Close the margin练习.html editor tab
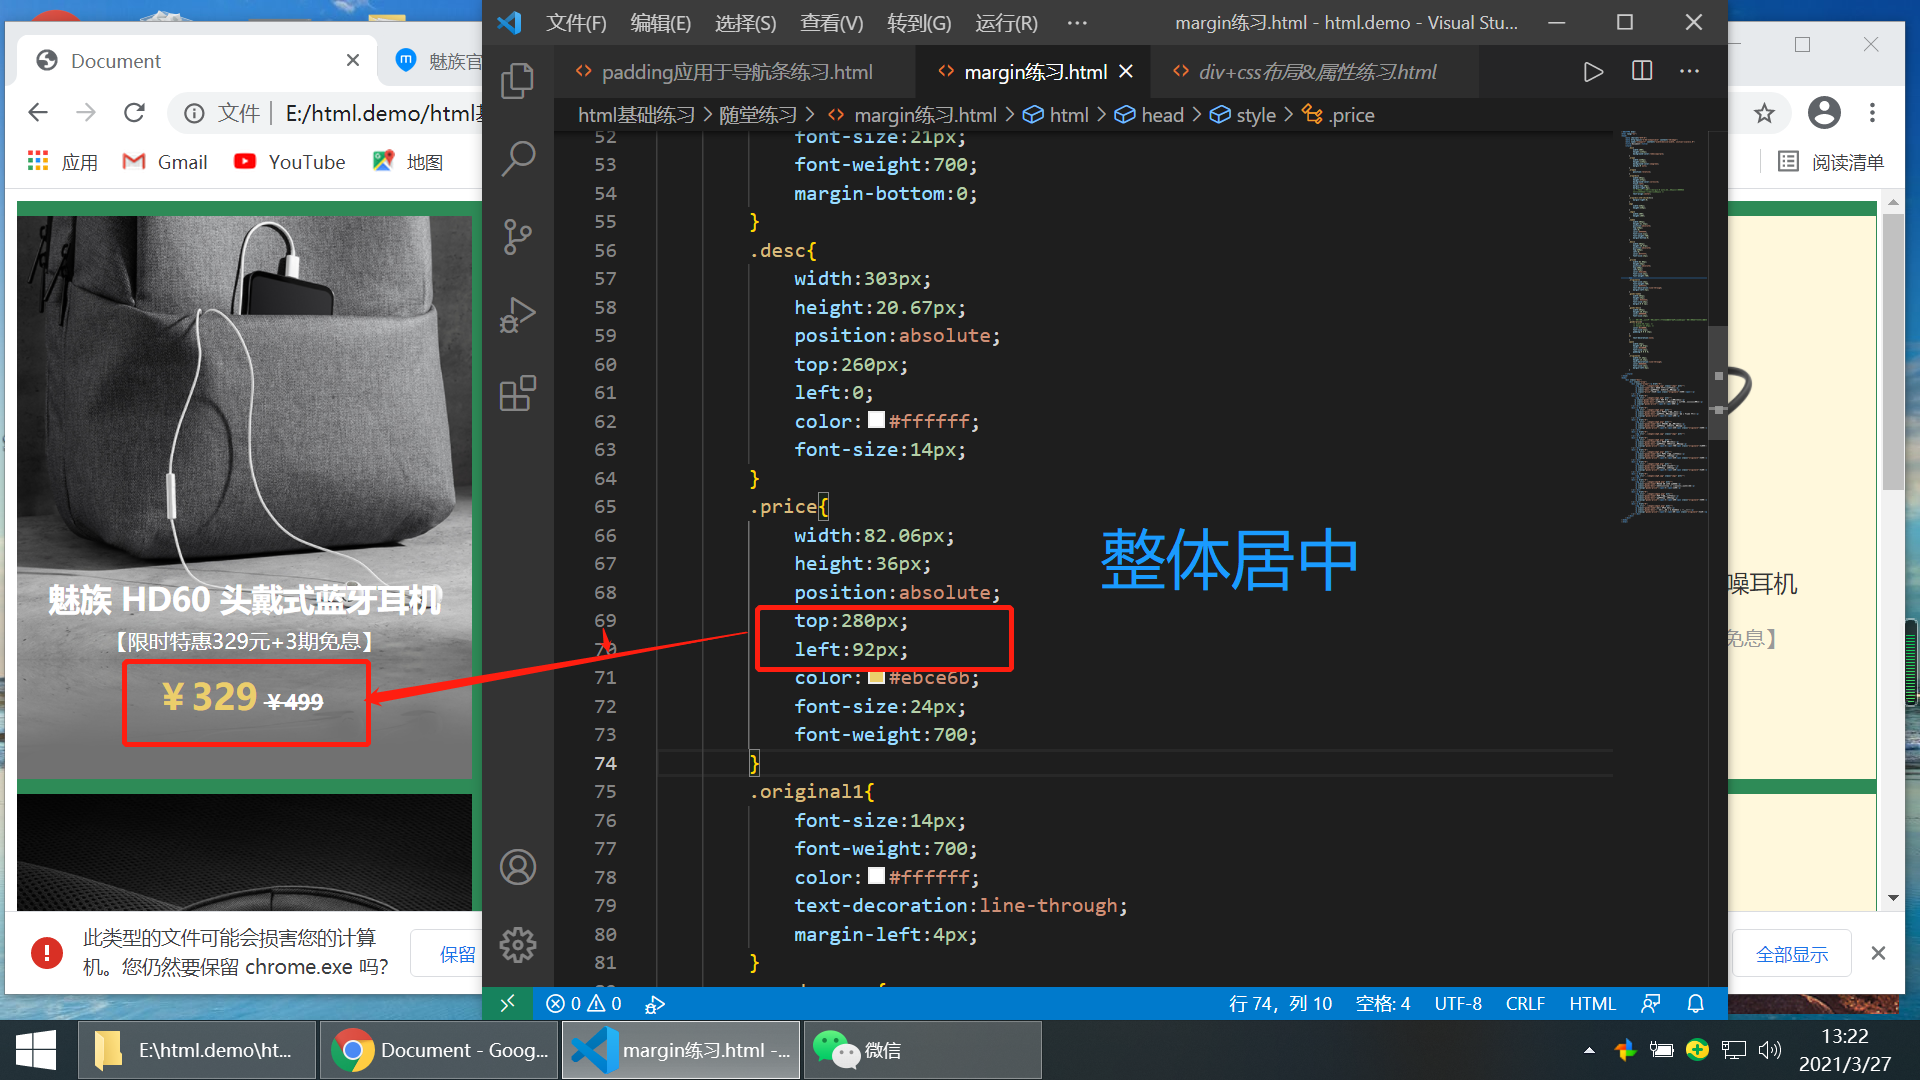The image size is (1920, 1080). click(x=1126, y=72)
